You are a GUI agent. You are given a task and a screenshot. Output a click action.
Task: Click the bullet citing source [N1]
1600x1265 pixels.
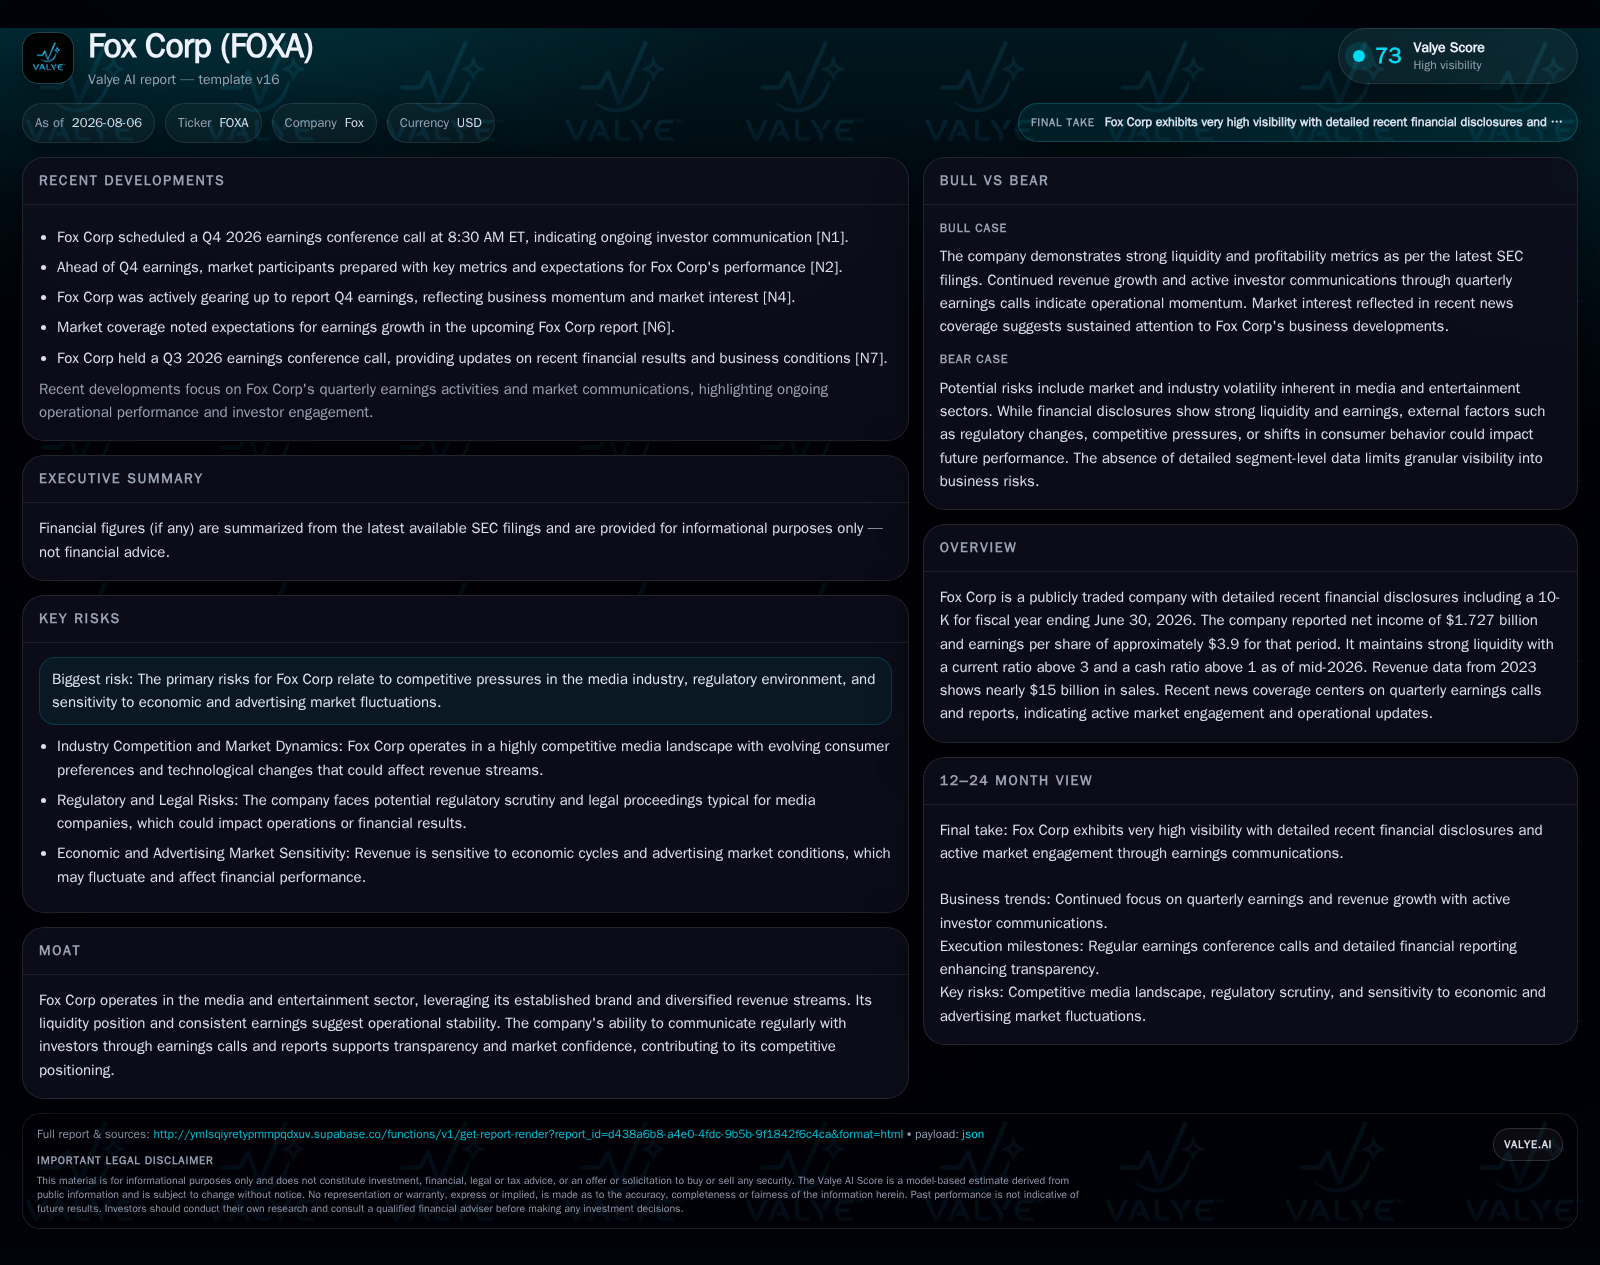point(452,237)
